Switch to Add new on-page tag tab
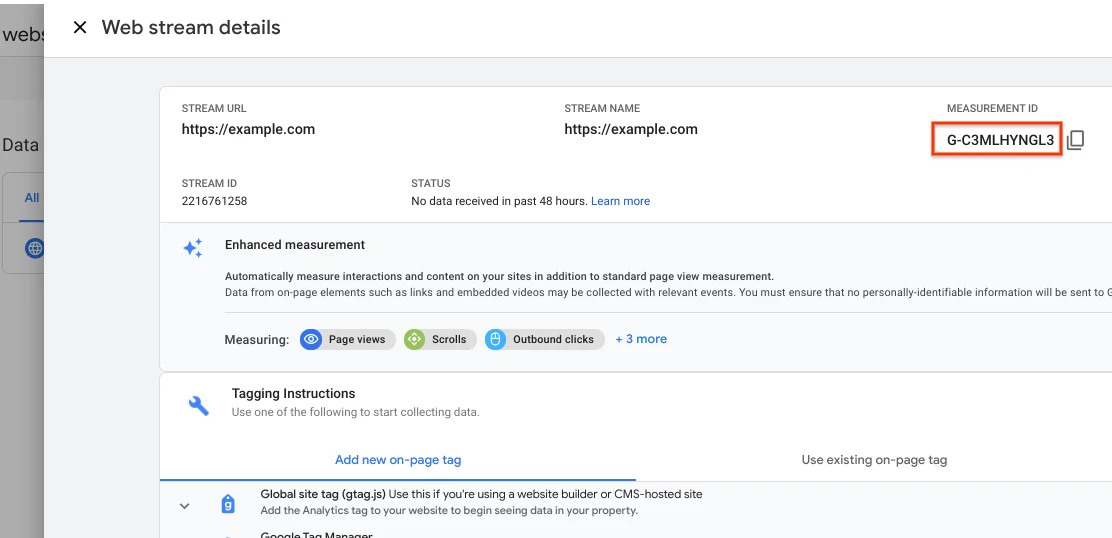This screenshot has height=538, width=1112. (x=398, y=460)
